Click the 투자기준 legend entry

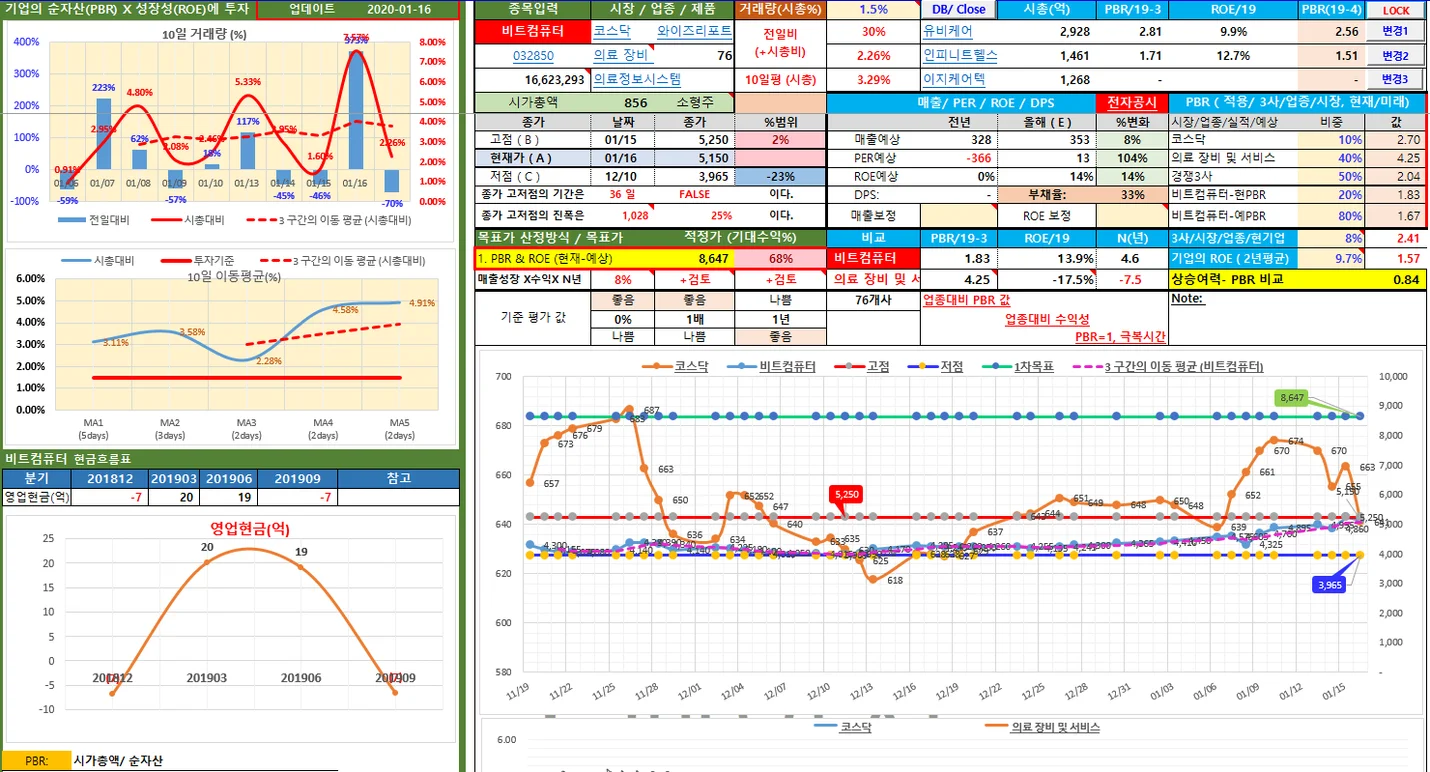(196, 260)
